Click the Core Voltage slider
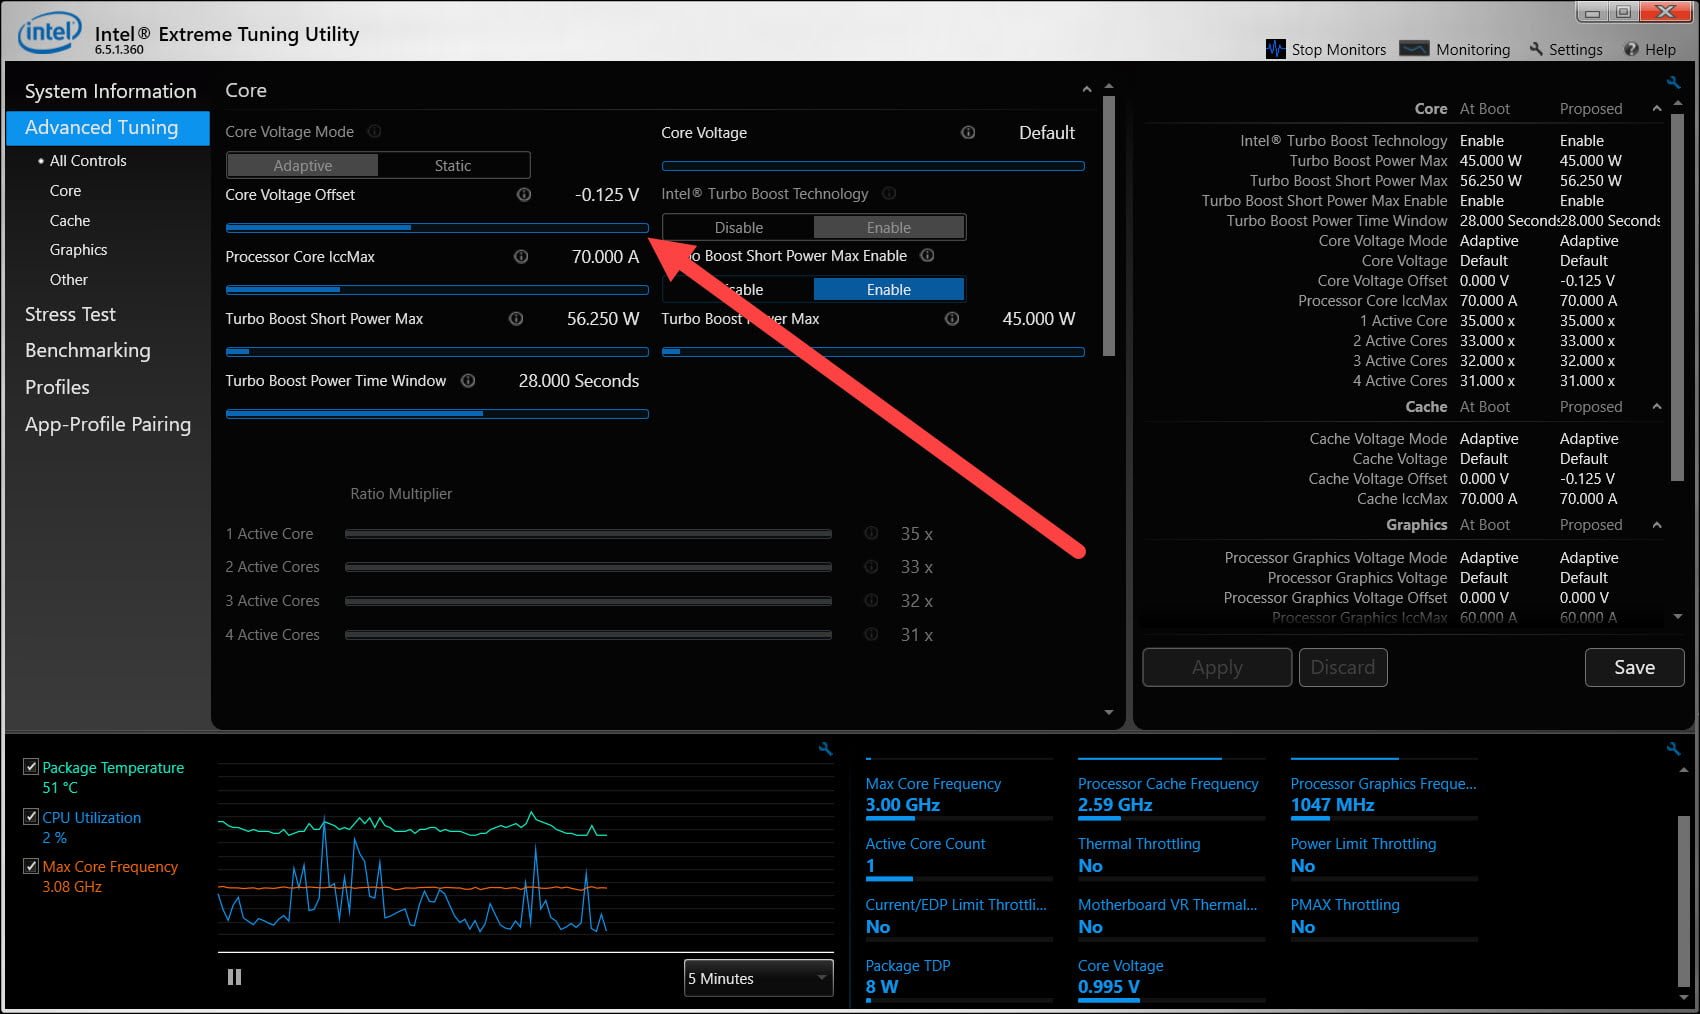Screen dimensions: 1700x1014 (x=873, y=166)
